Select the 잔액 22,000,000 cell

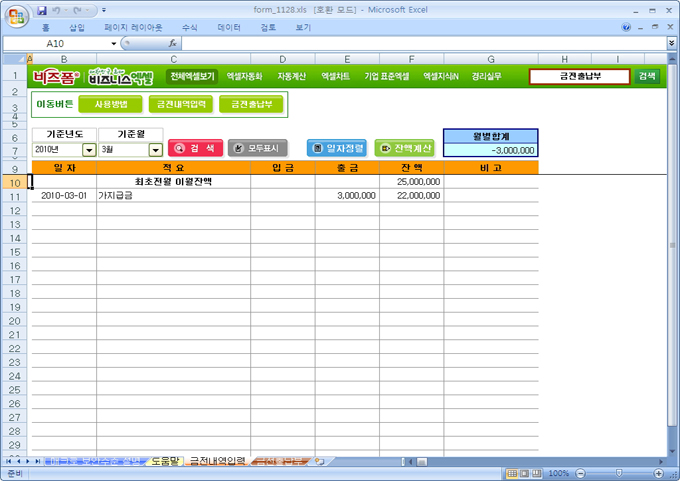click(412, 196)
